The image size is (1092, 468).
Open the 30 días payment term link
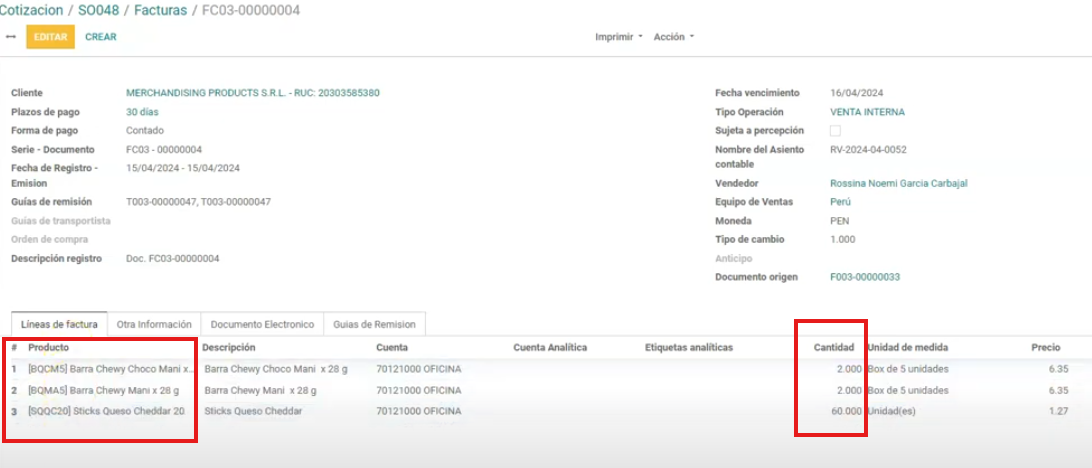click(x=142, y=112)
